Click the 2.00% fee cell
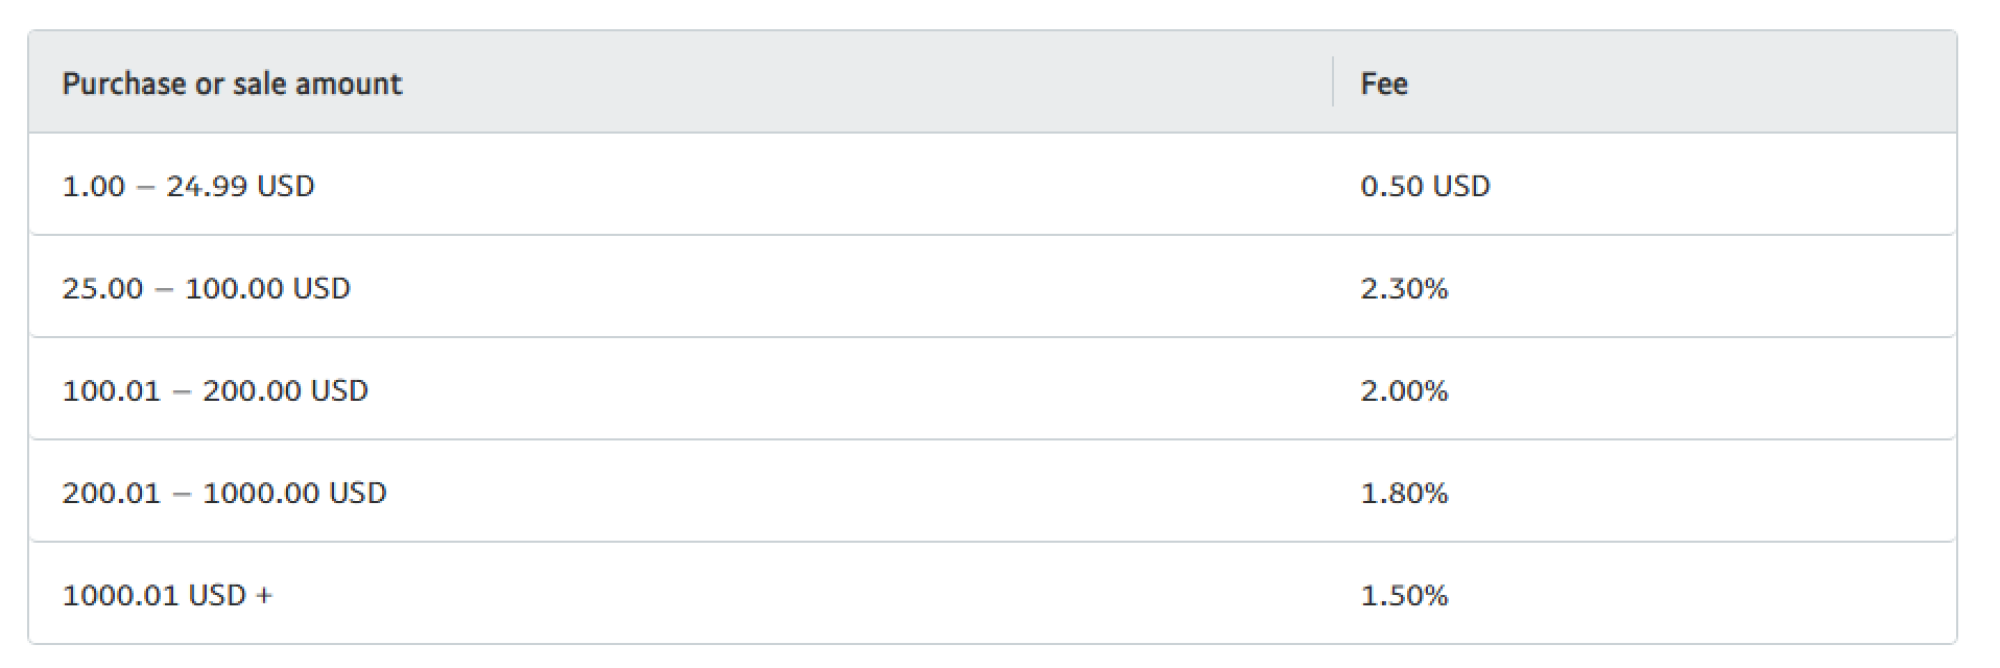This screenshot has width=2000, height=668. [1404, 391]
